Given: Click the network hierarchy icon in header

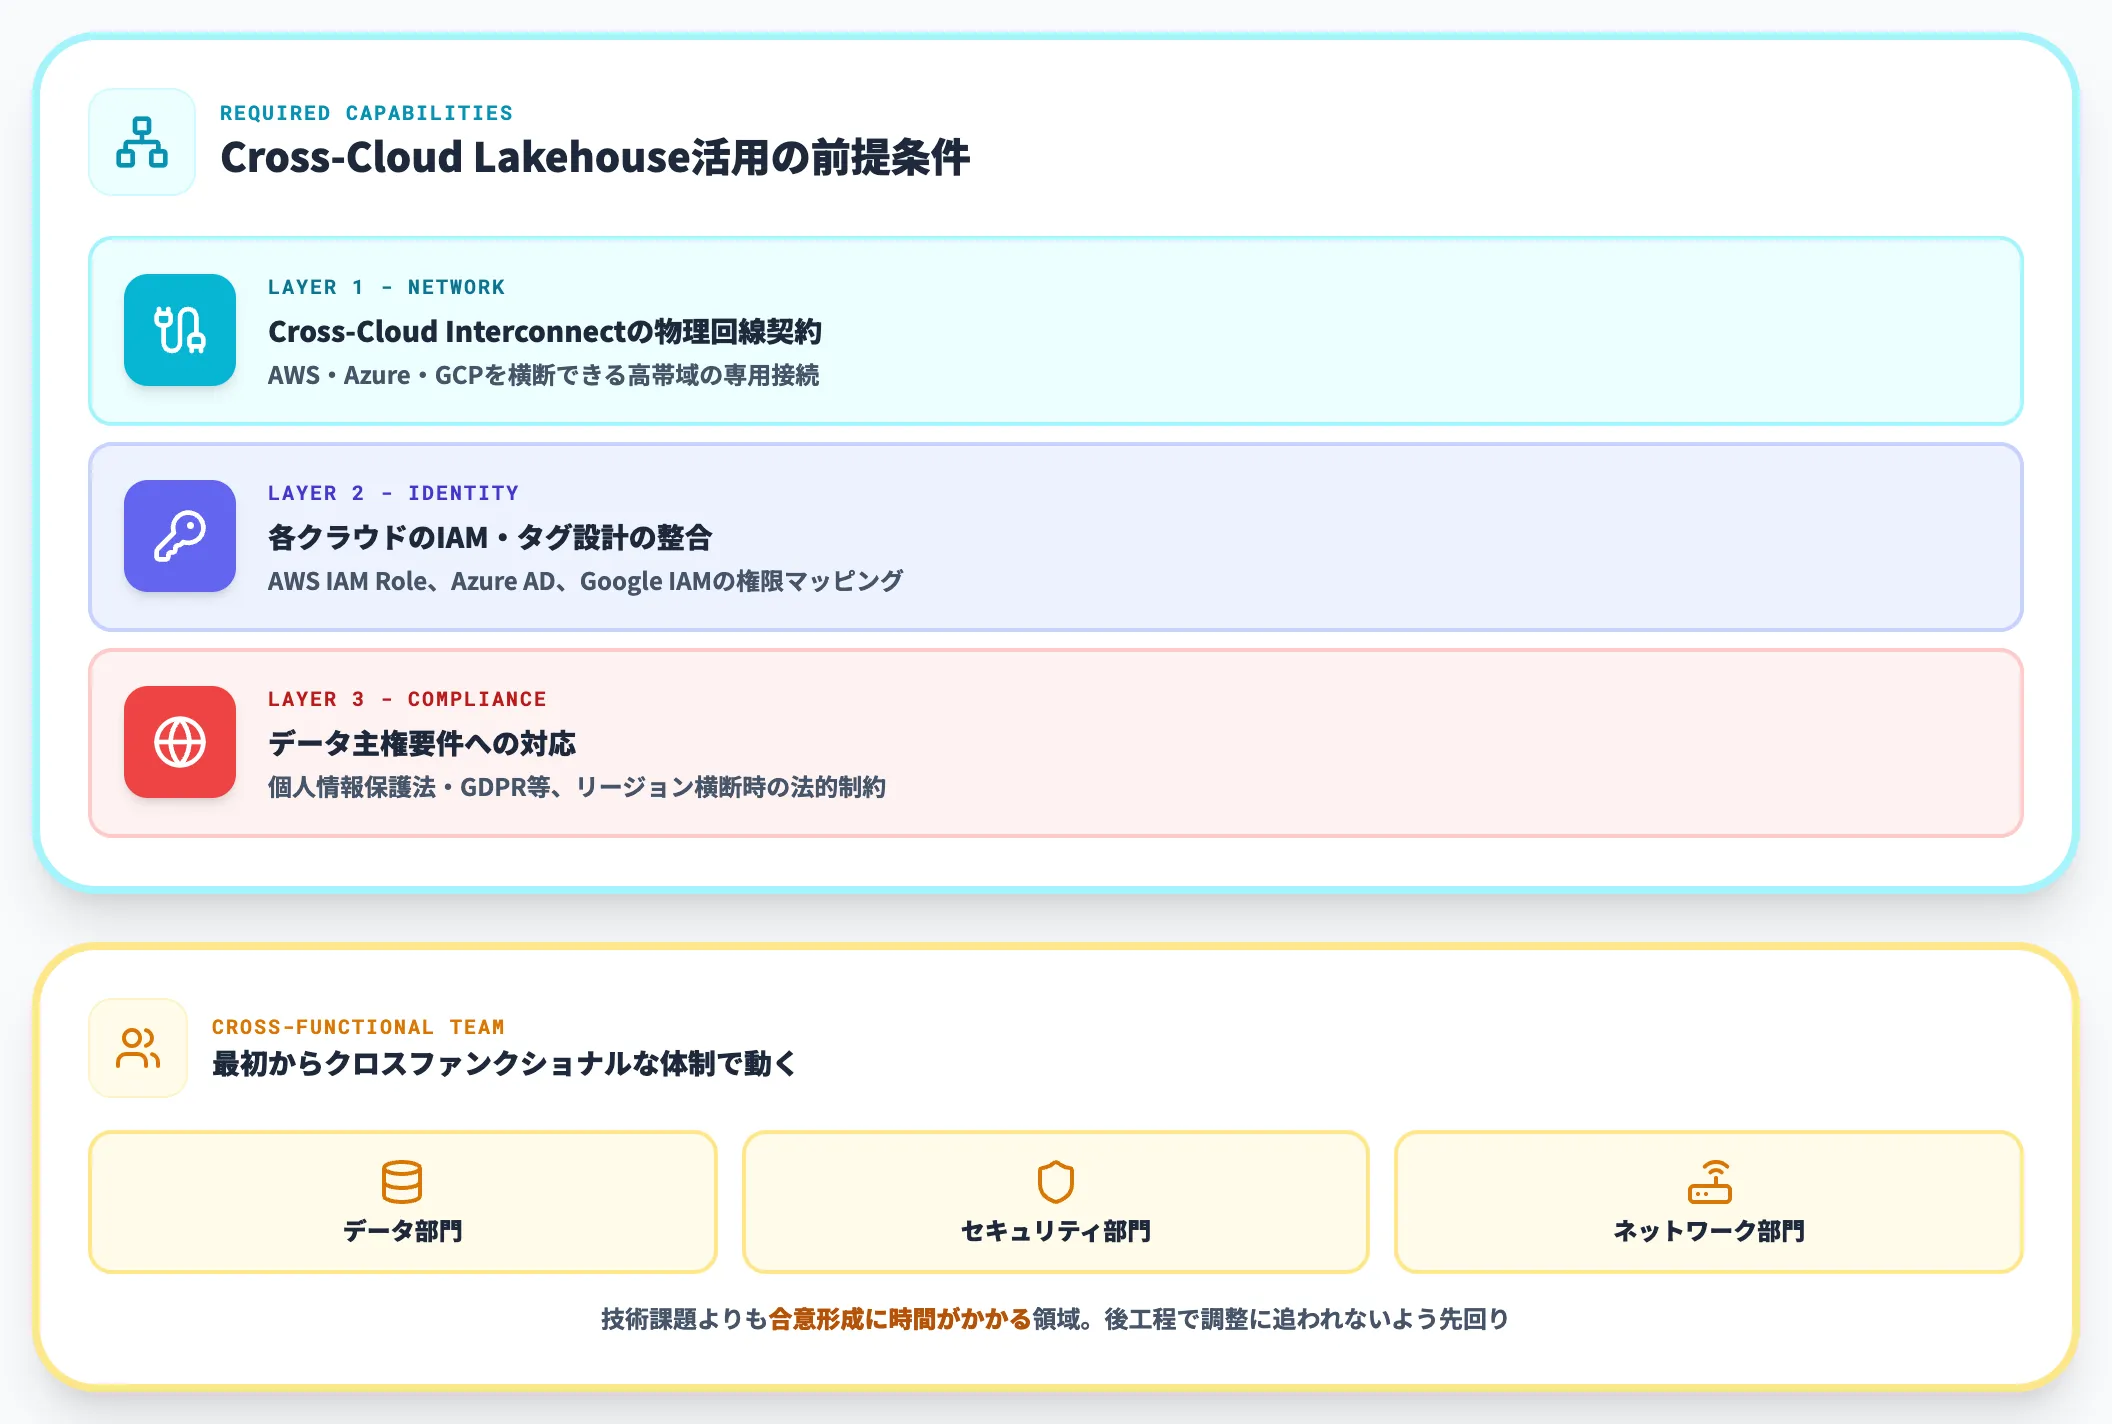Looking at the screenshot, I should pyautogui.click(x=141, y=142).
